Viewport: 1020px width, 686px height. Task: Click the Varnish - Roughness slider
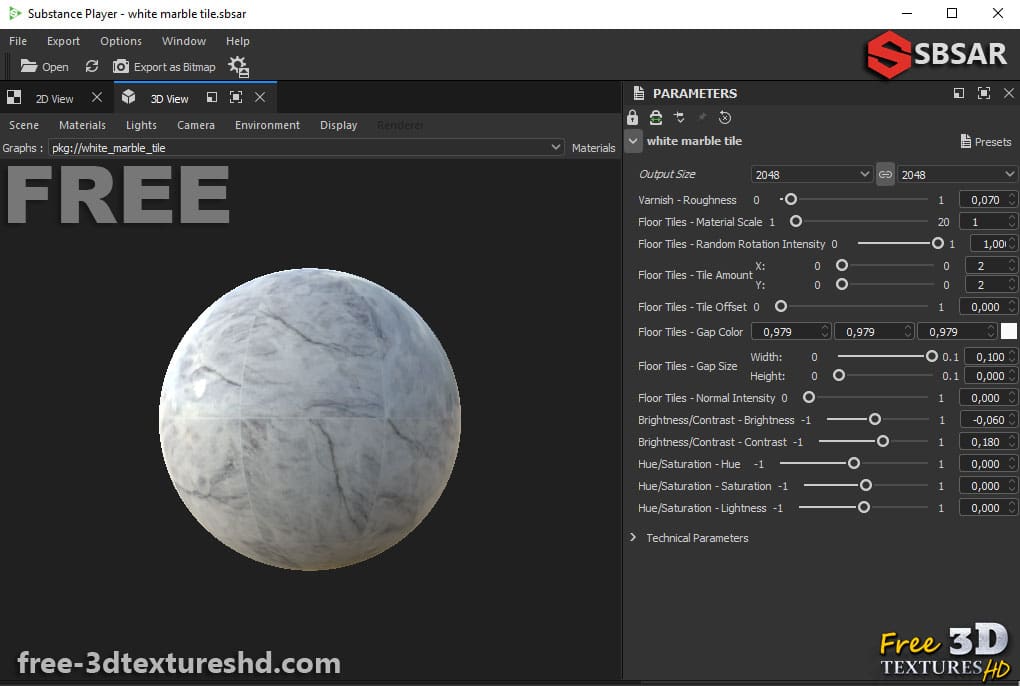(853, 200)
